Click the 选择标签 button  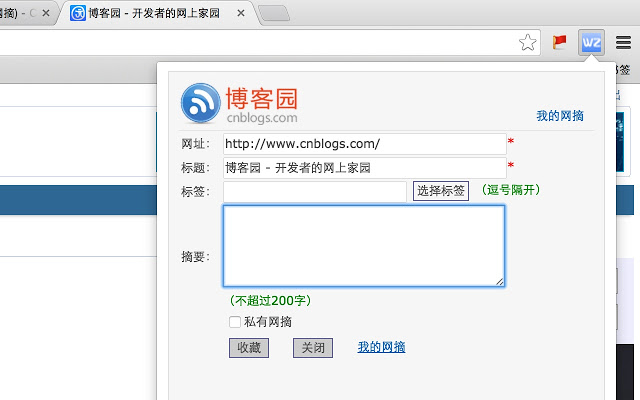coord(441,191)
